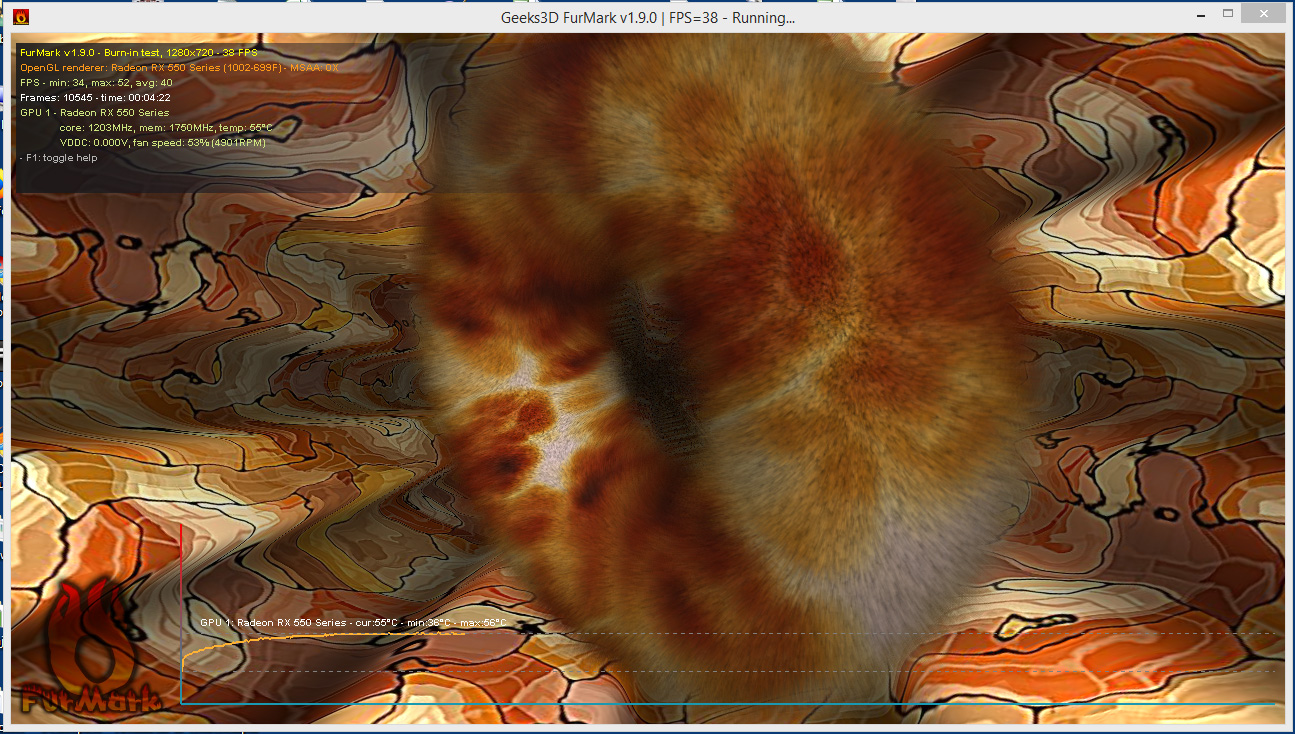Screen dimensions: 1295x734
Task: Click the upper dashed line of temperature graph
Action: coord(900,633)
